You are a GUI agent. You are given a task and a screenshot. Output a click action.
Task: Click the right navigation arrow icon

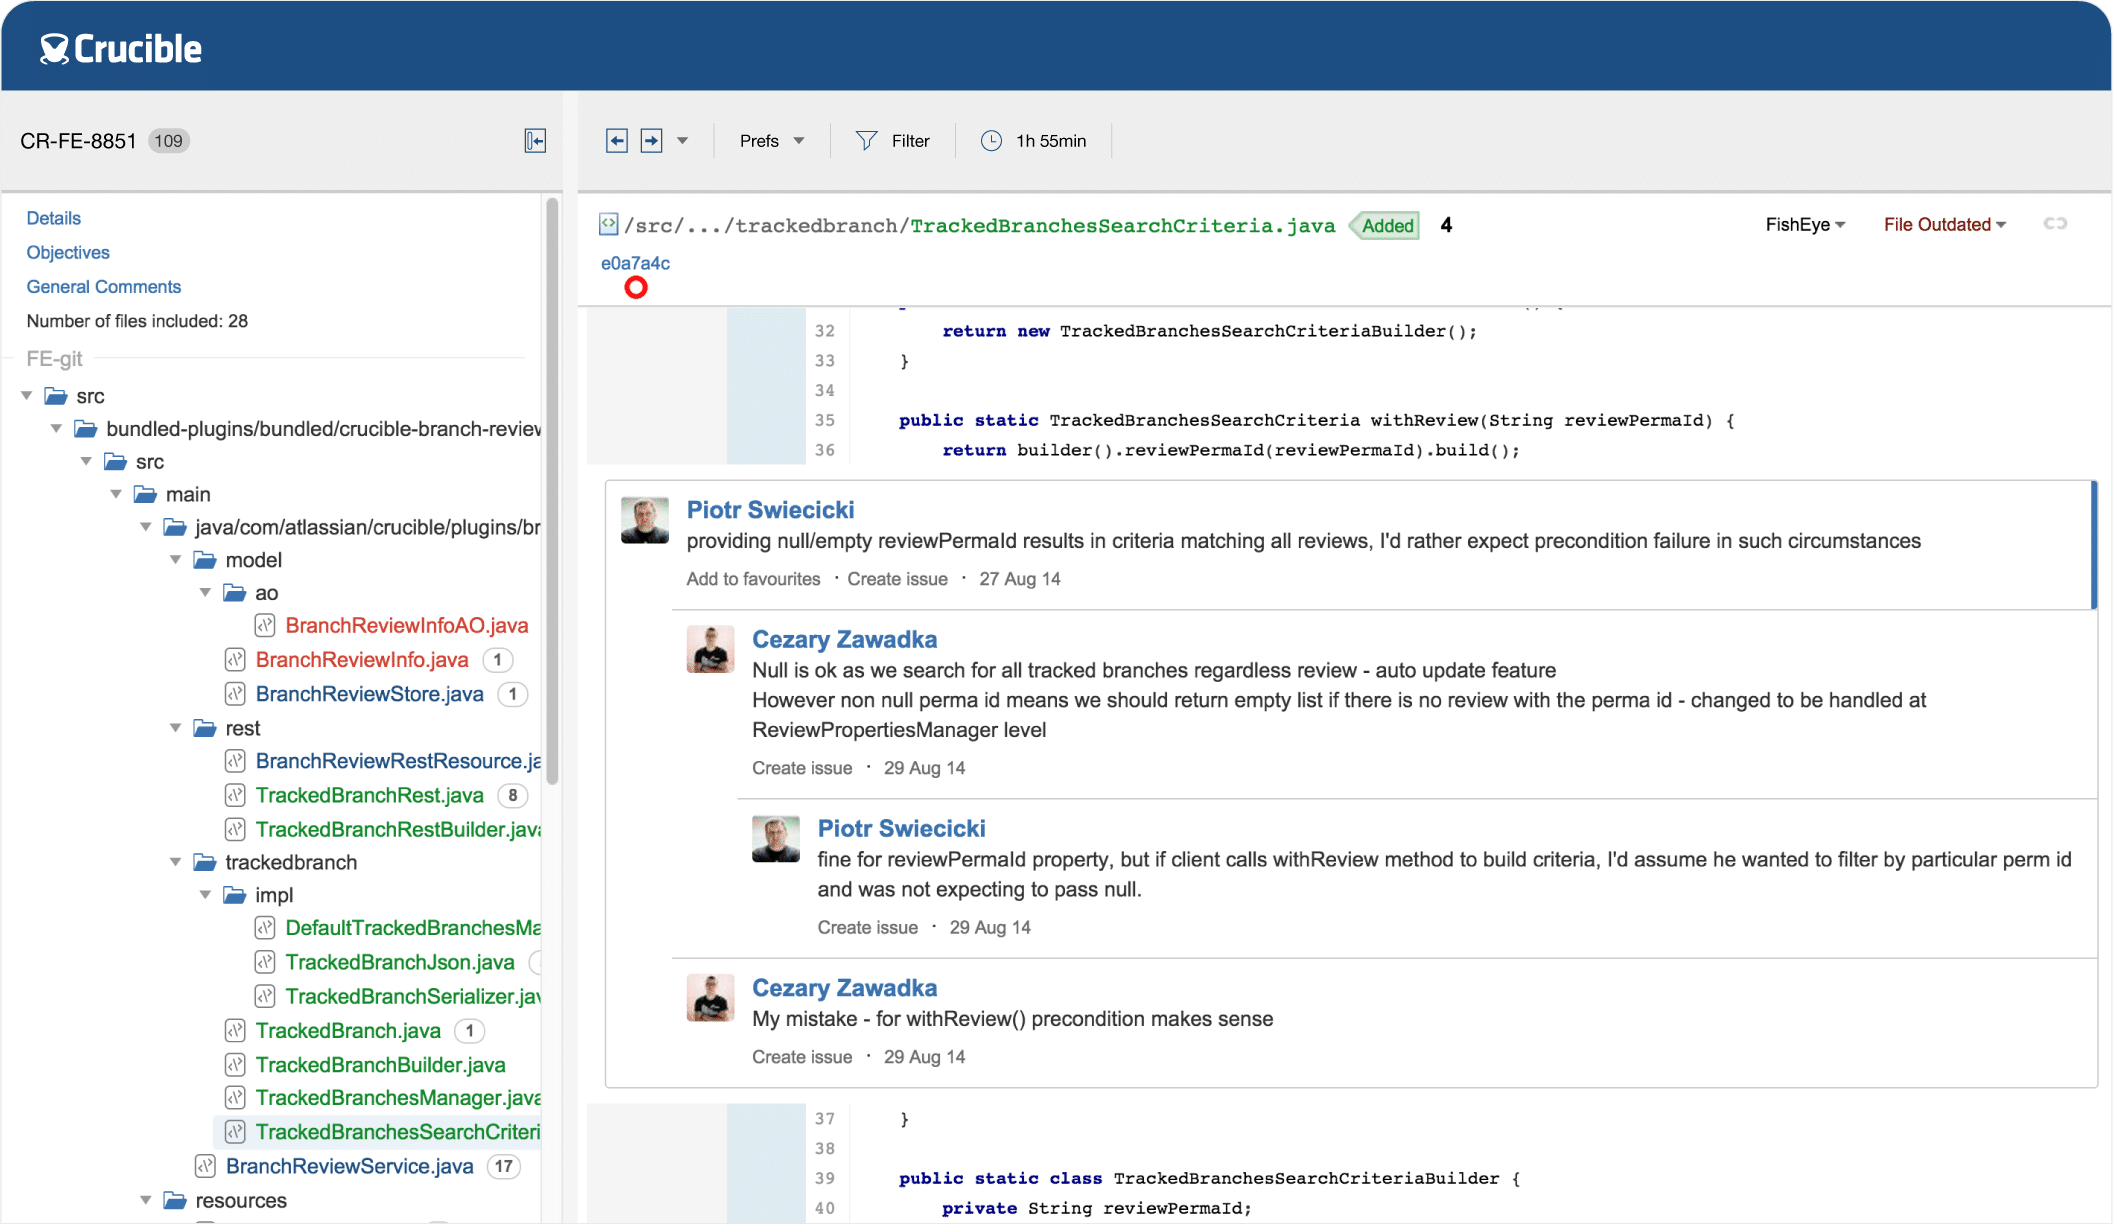point(651,140)
